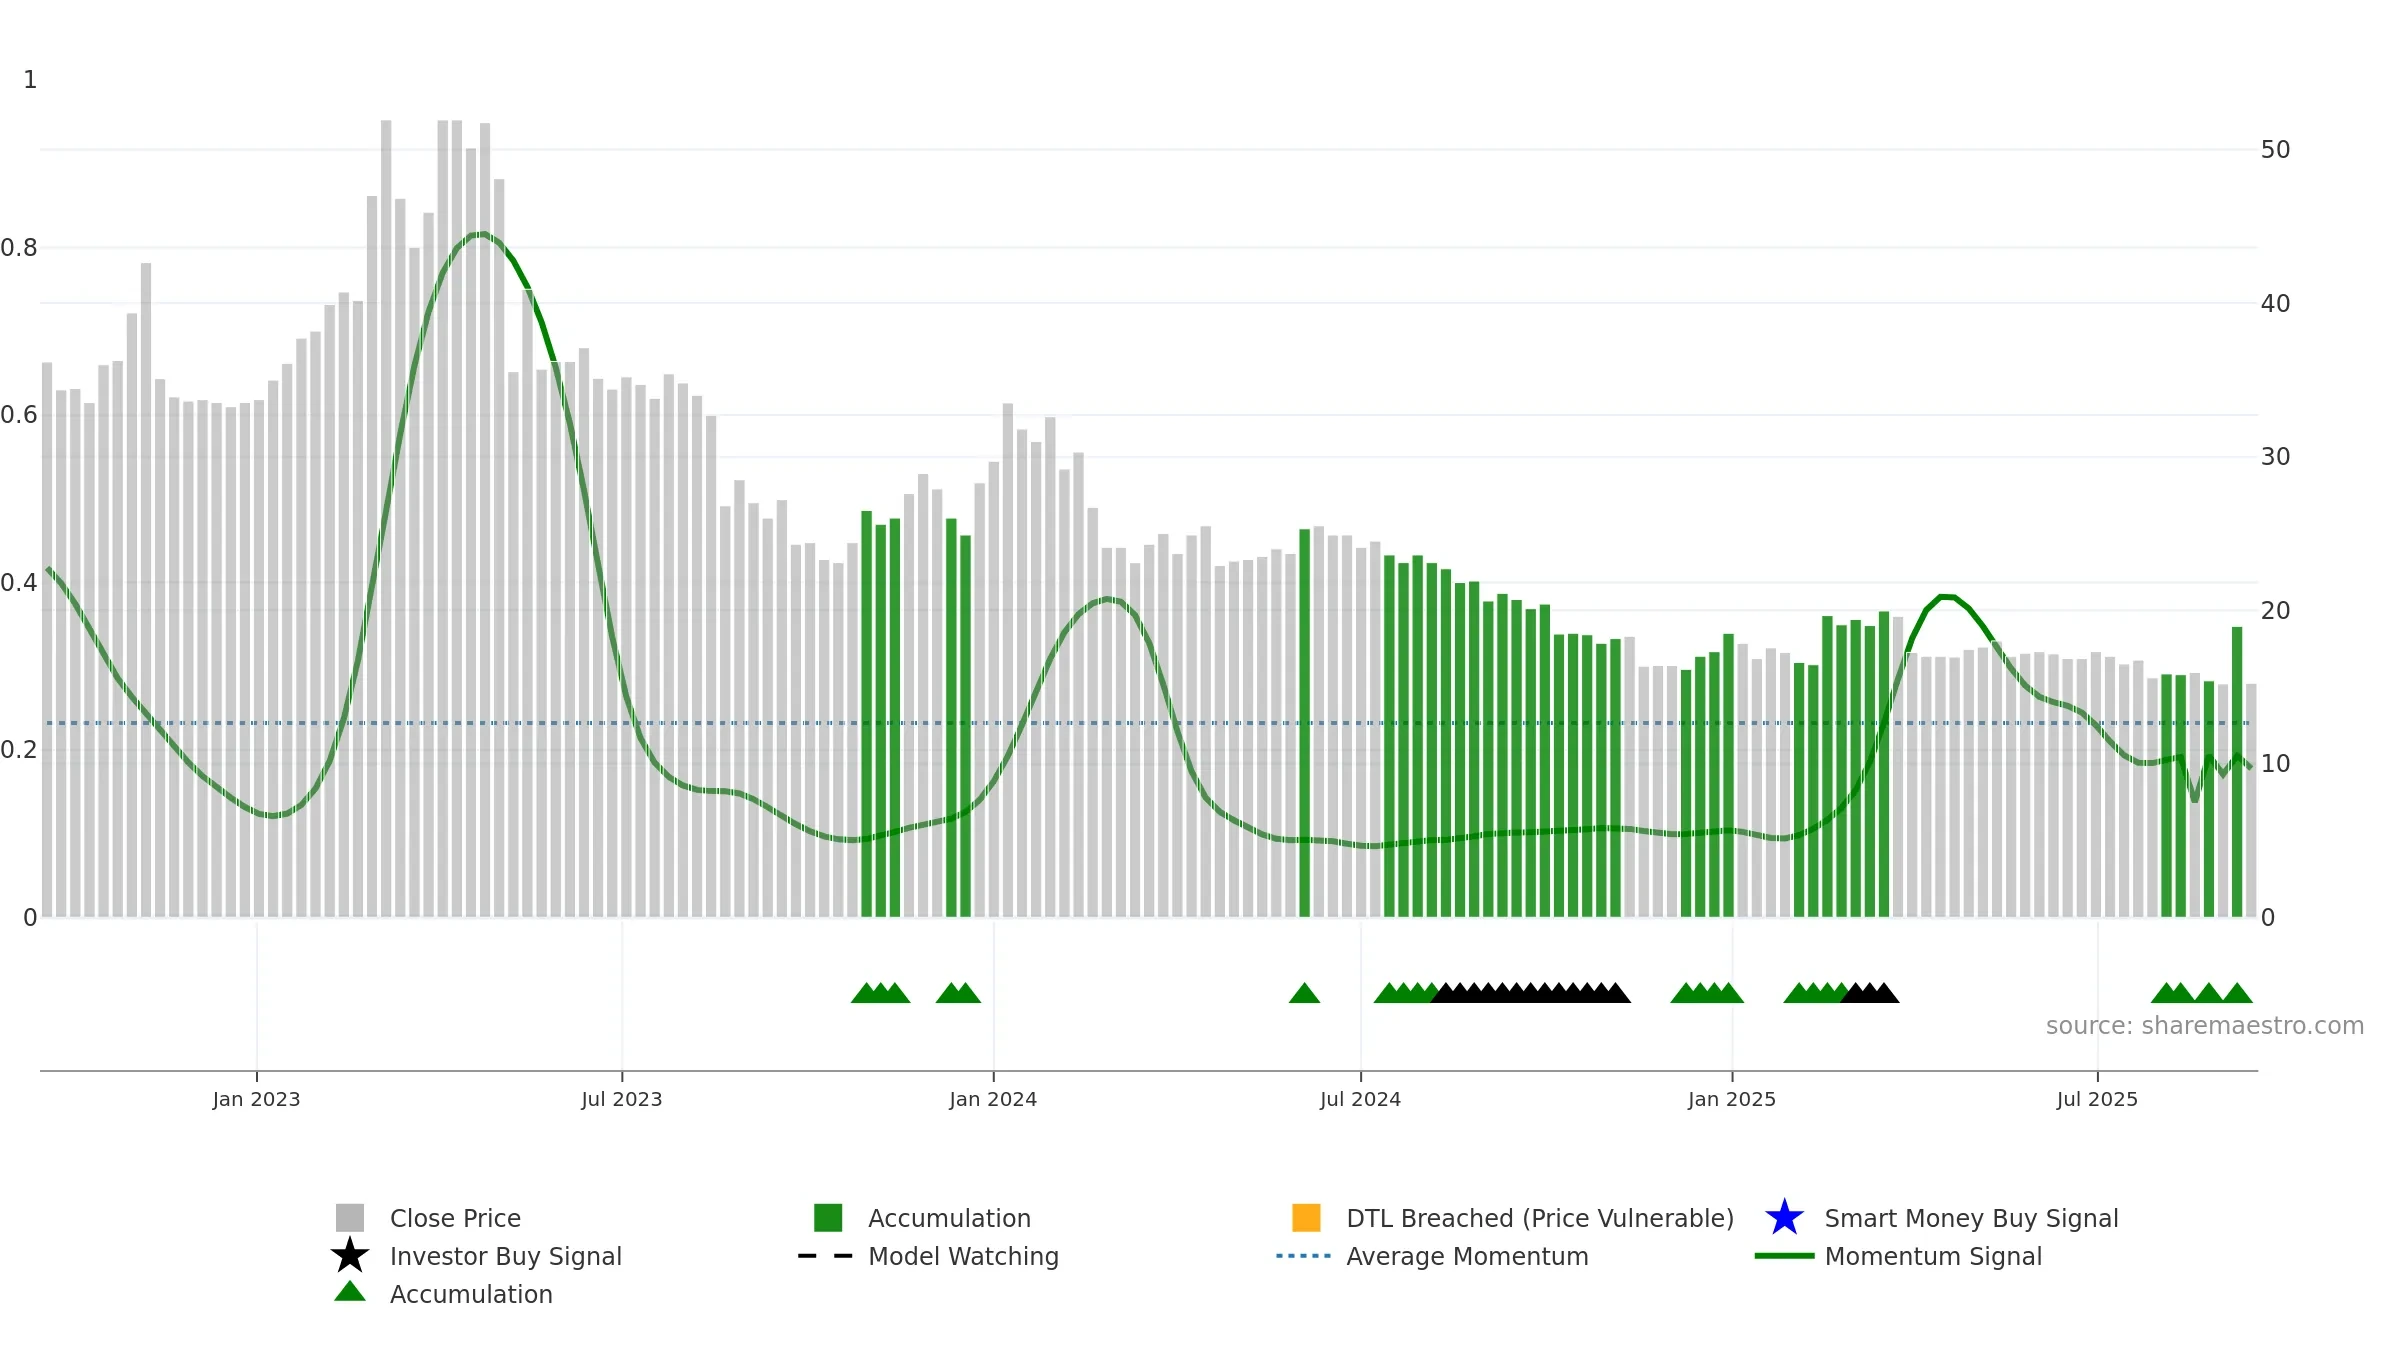Image resolution: width=2400 pixels, height=1350 pixels.
Task: Click the green Momentum Signal line icon
Action: pos(1784,1256)
